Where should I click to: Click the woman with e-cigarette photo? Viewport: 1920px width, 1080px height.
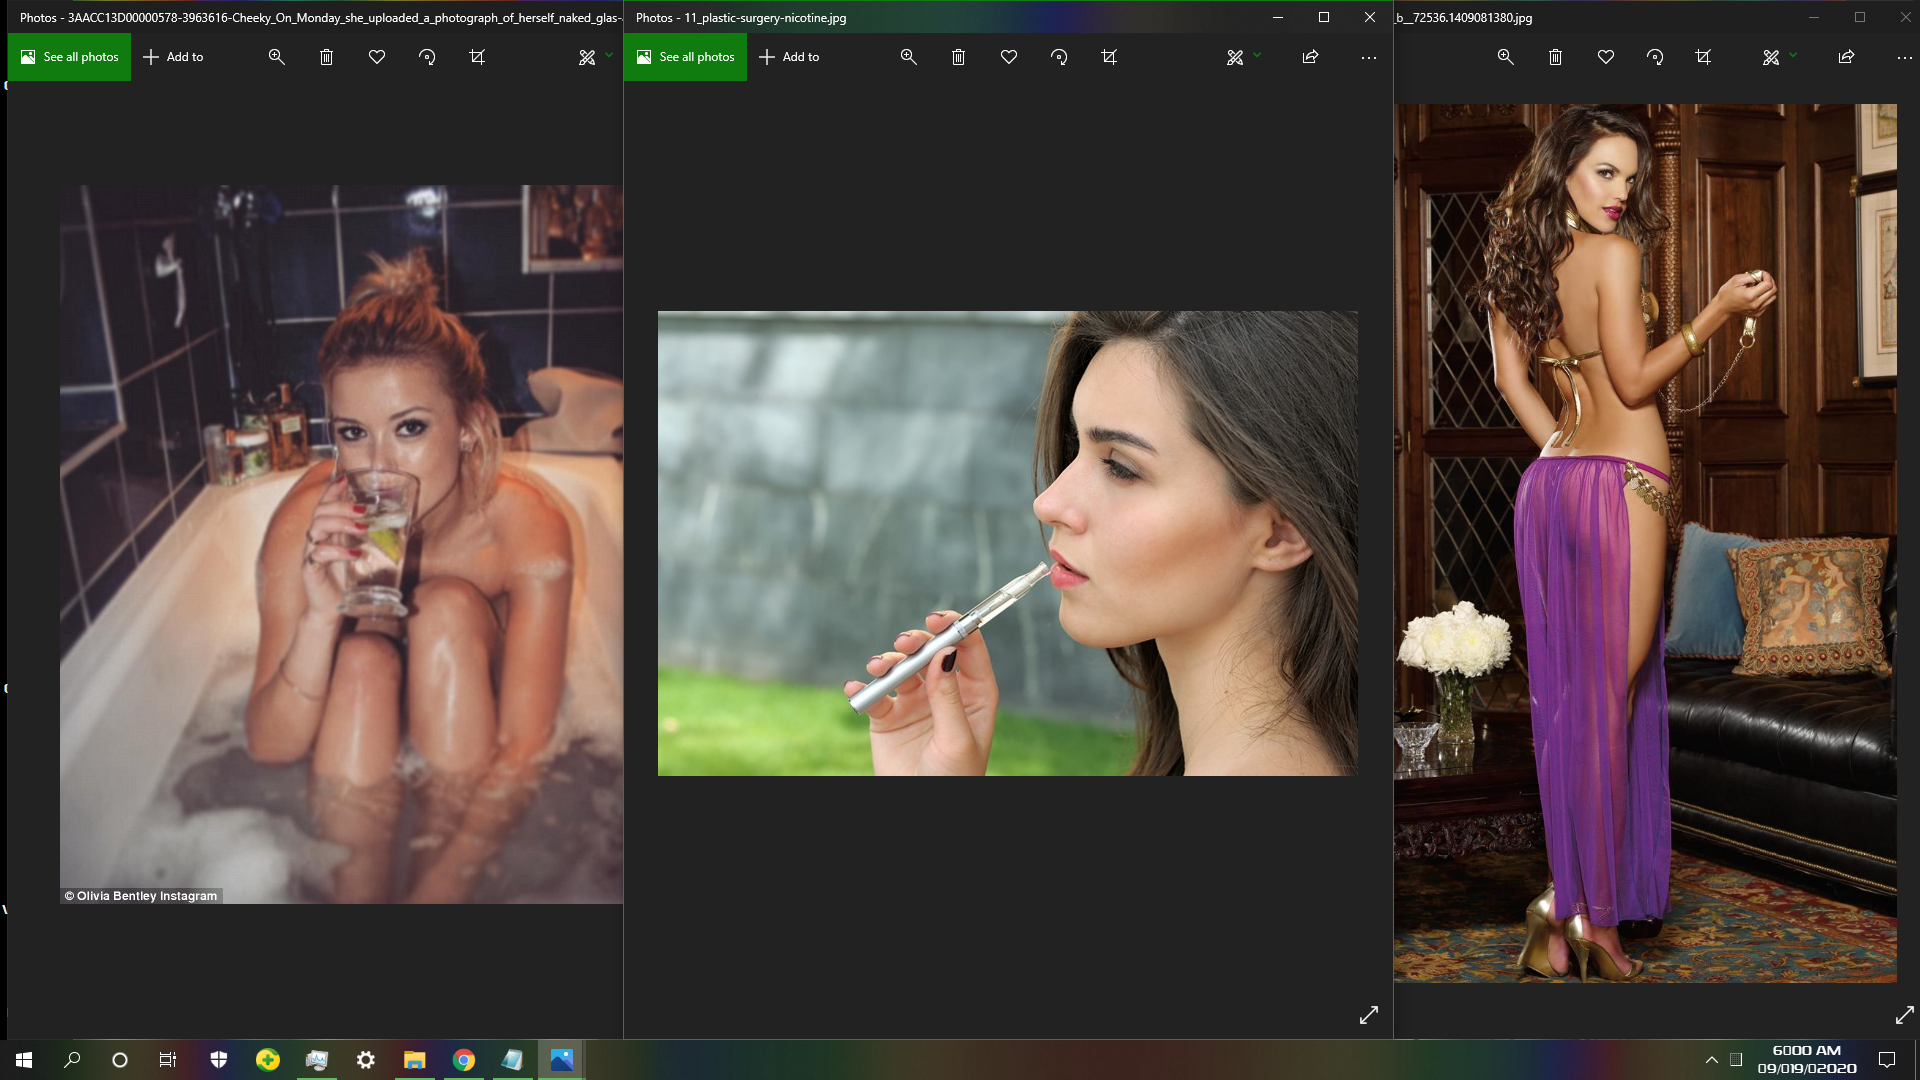(1007, 543)
